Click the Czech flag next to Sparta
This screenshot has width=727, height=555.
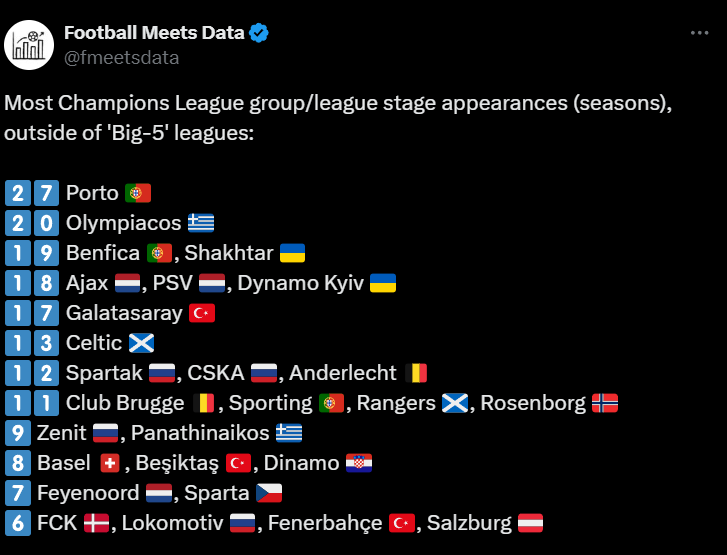pyautogui.click(x=269, y=493)
